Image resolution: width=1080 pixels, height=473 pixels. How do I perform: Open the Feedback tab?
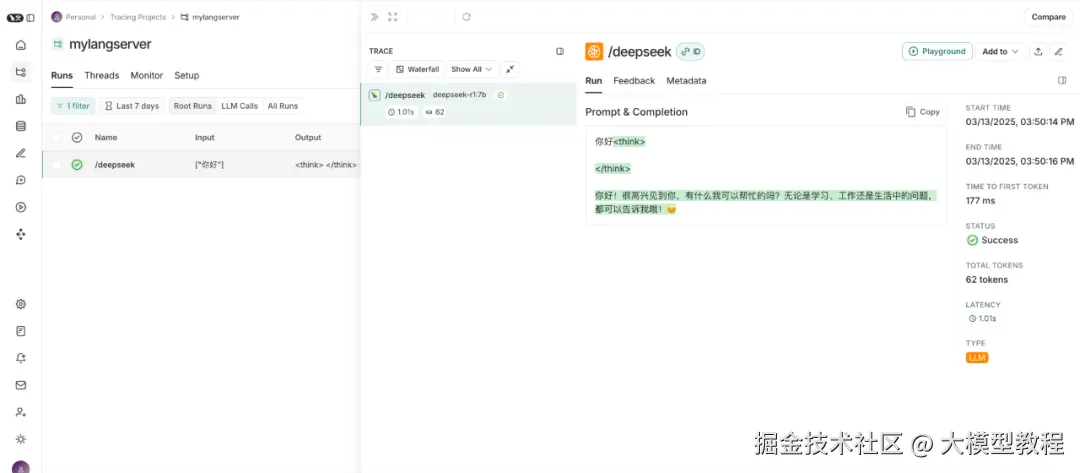click(x=634, y=81)
